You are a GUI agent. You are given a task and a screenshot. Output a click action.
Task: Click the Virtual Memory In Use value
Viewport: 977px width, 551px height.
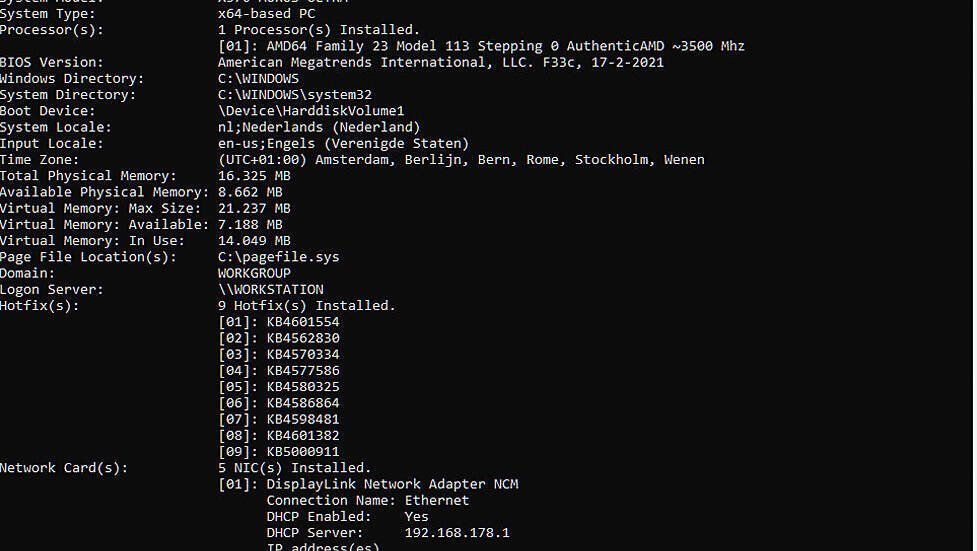coord(254,241)
